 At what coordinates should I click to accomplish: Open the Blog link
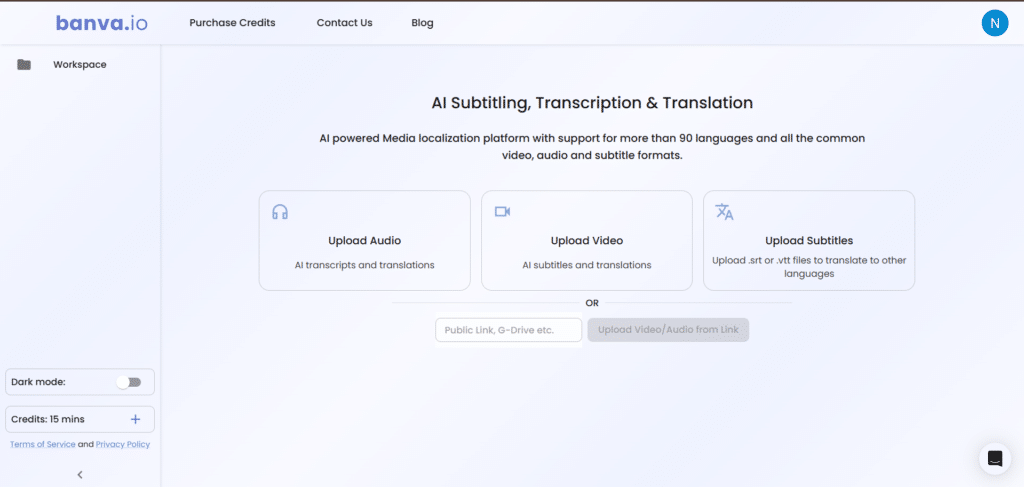tap(423, 23)
